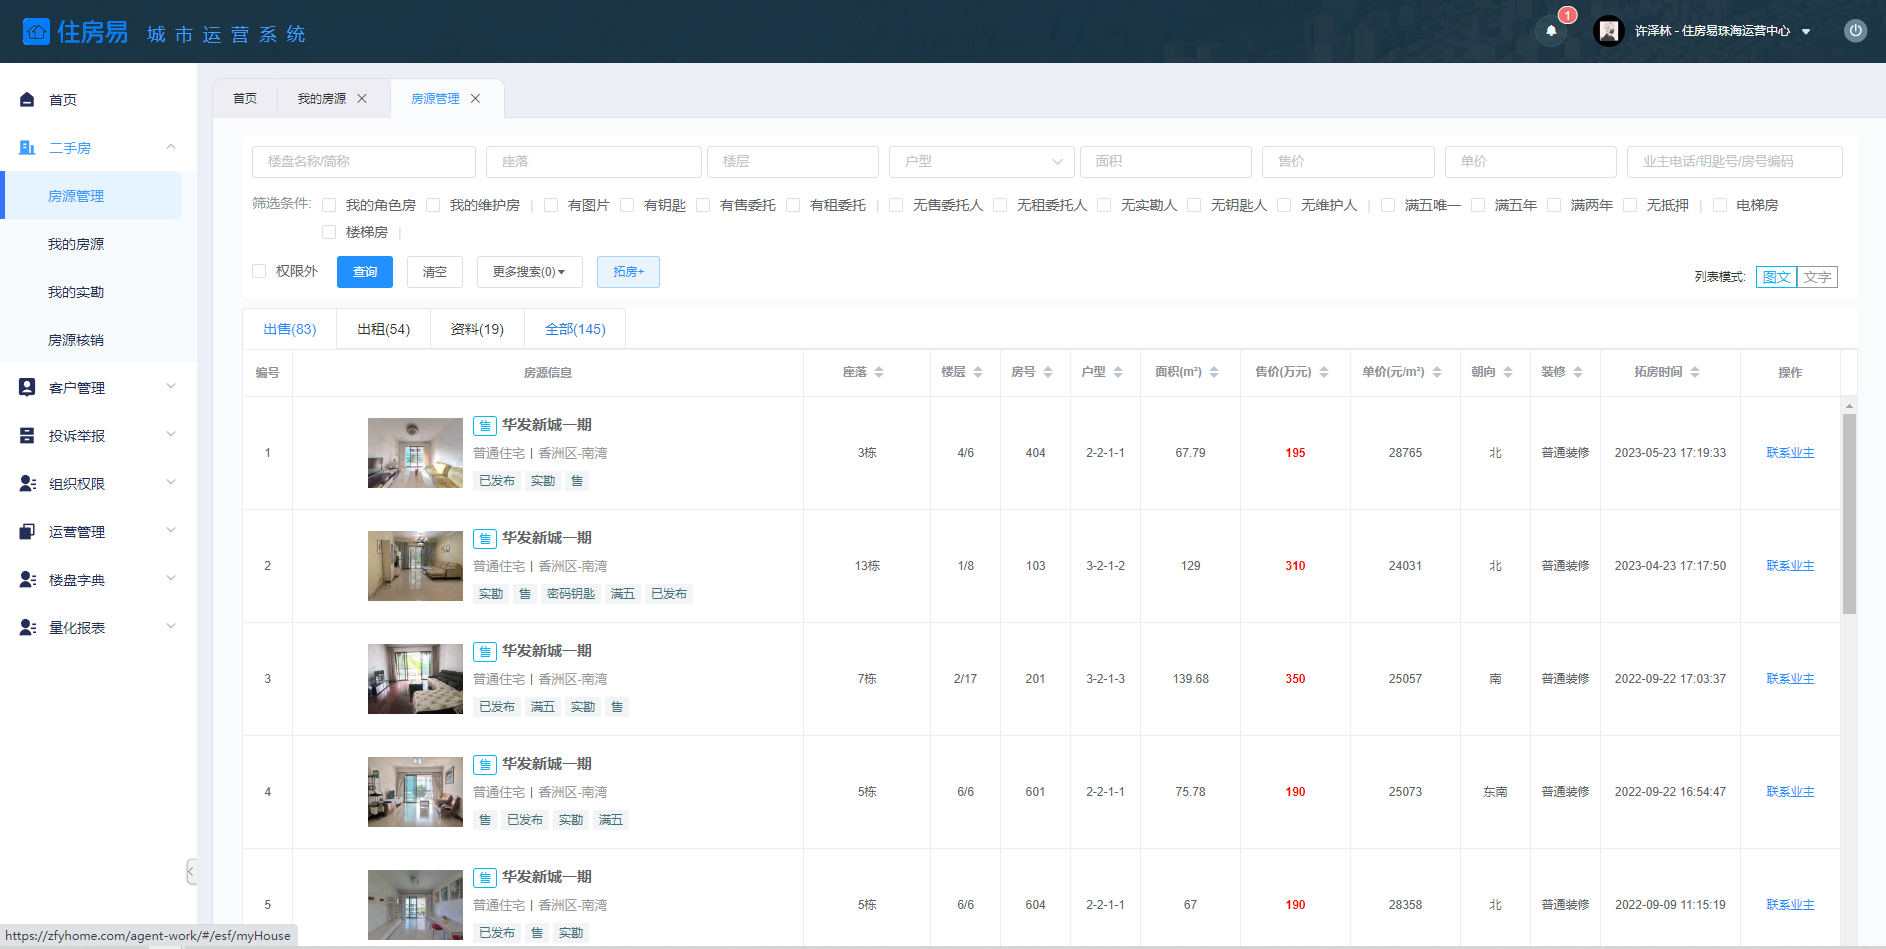Sort by 楼层 column arrows
1886x949 pixels.
coord(978,372)
